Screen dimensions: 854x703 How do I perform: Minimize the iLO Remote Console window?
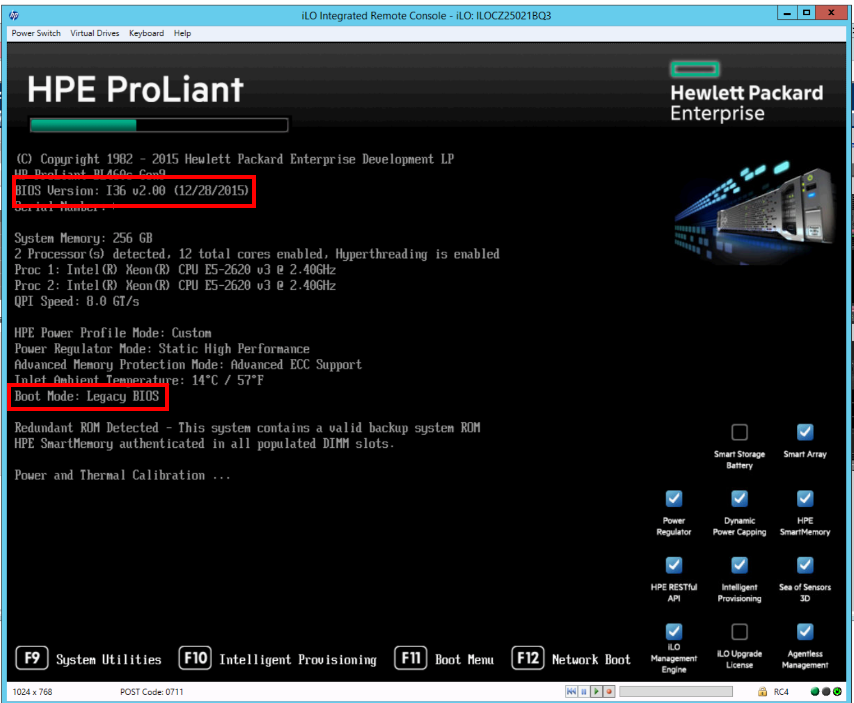click(x=787, y=13)
